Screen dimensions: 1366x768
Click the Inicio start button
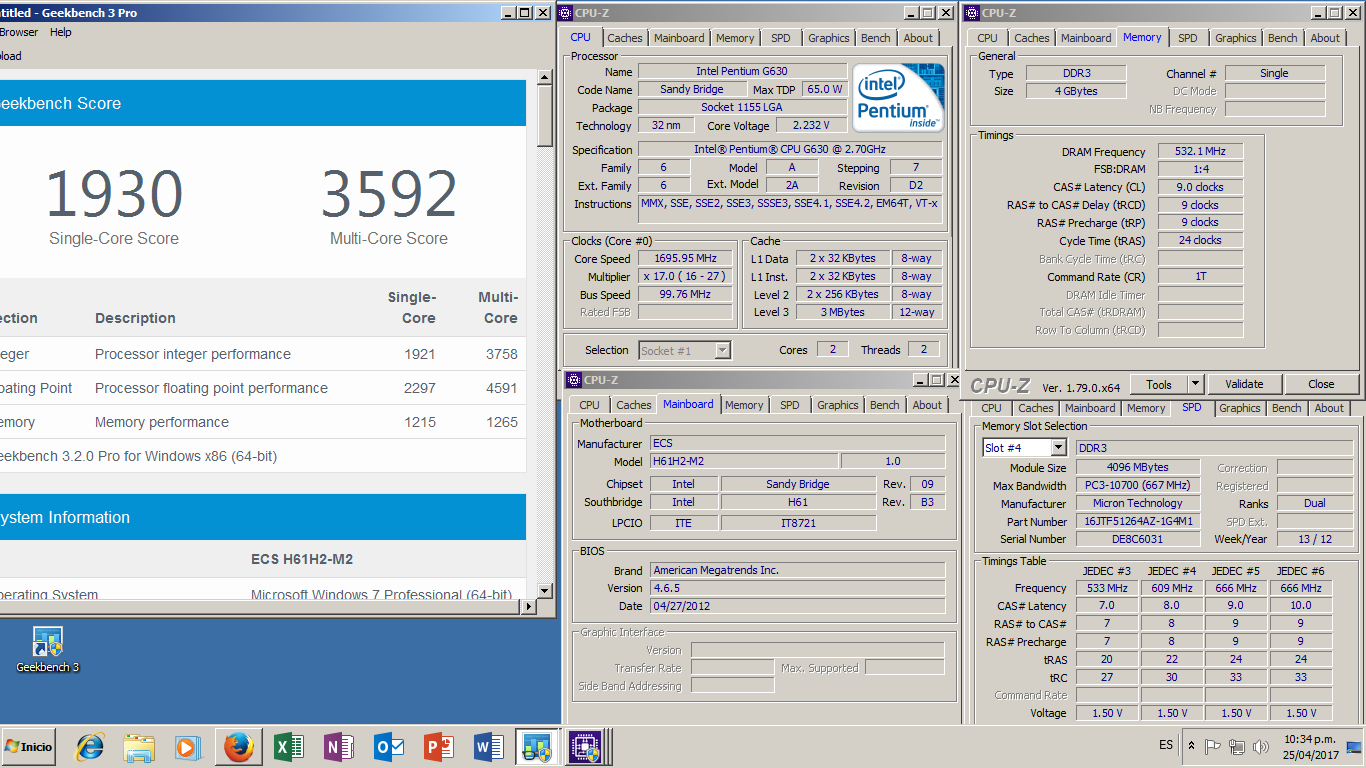pos(28,747)
